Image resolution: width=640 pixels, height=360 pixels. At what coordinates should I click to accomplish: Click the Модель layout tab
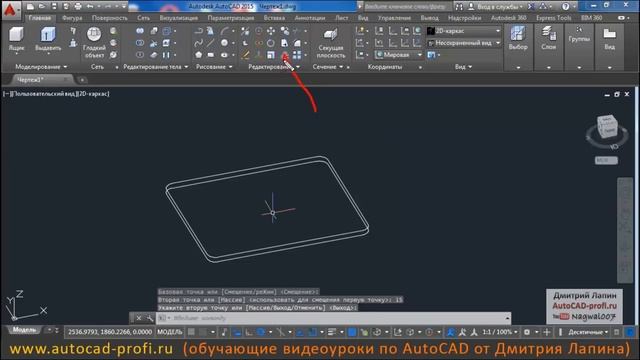click(x=24, y=330)
